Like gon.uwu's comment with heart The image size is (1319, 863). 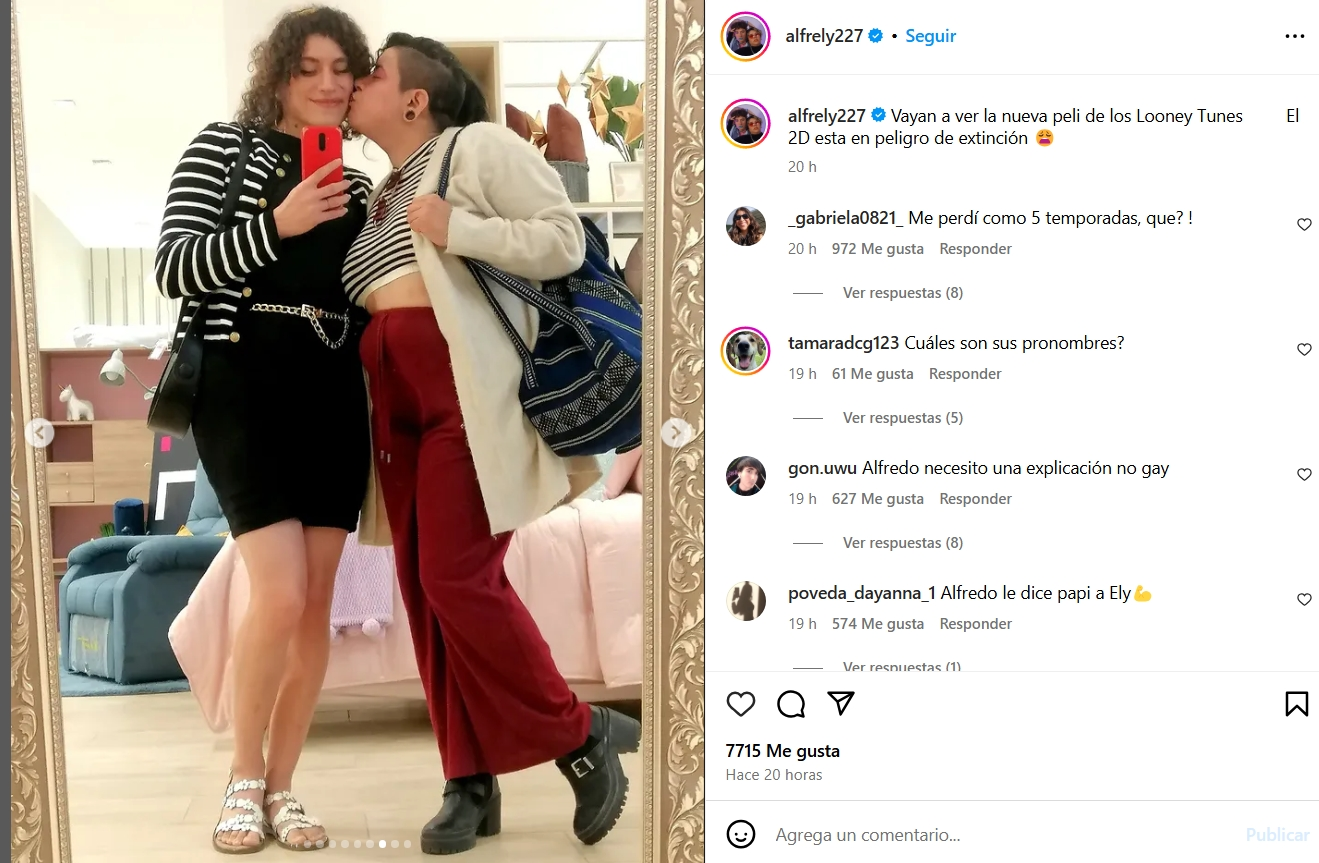[1304, 475]
